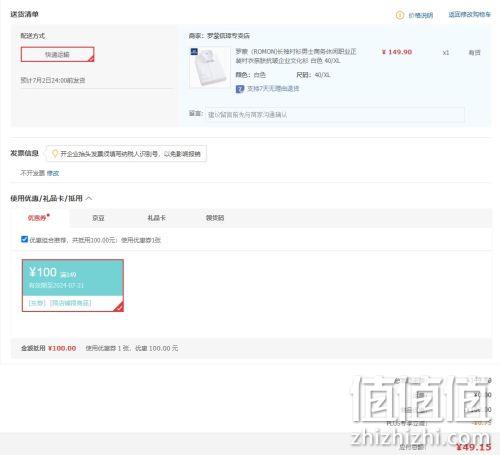Toggle the ¥100 coupon card
The image size is (500, 455).
(73, 285)
